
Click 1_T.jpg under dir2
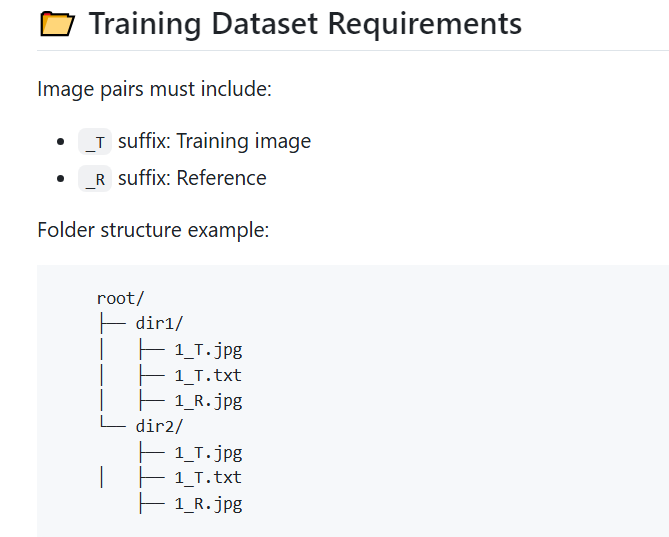[208, 453]
